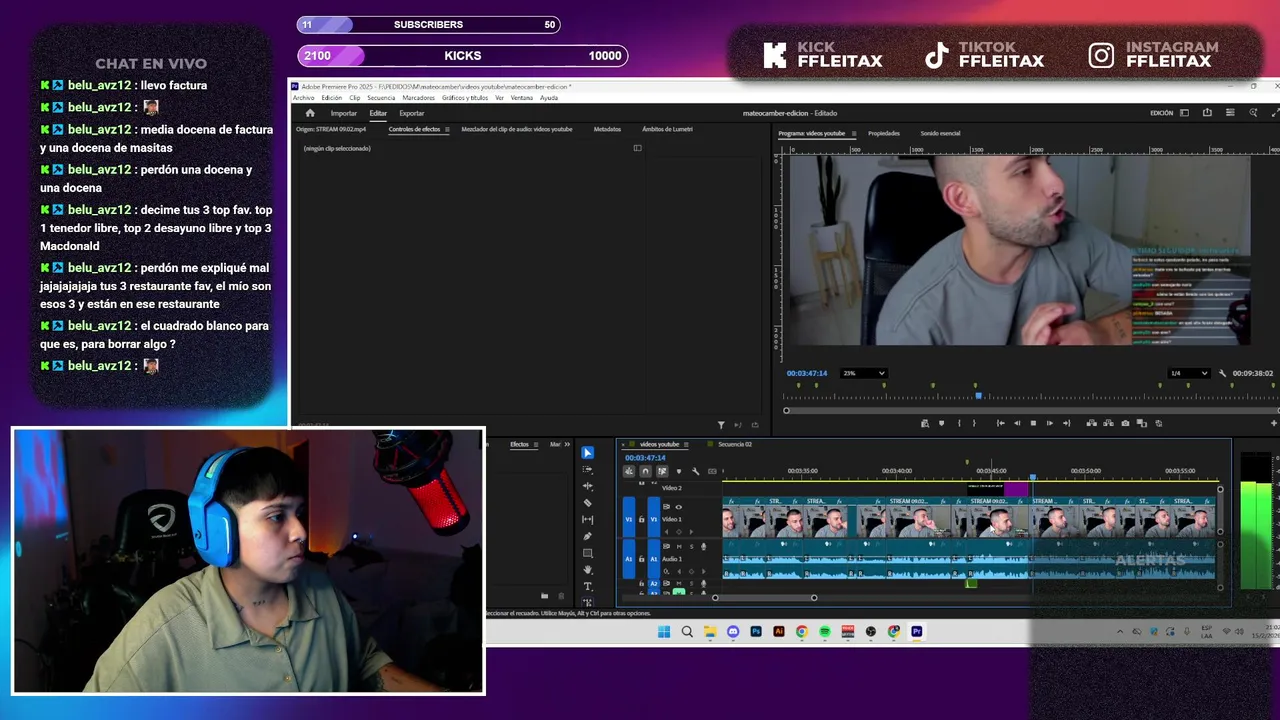Open the Marcadores menu
This screenshot has width=1280, height=720.
click(419, 98)
